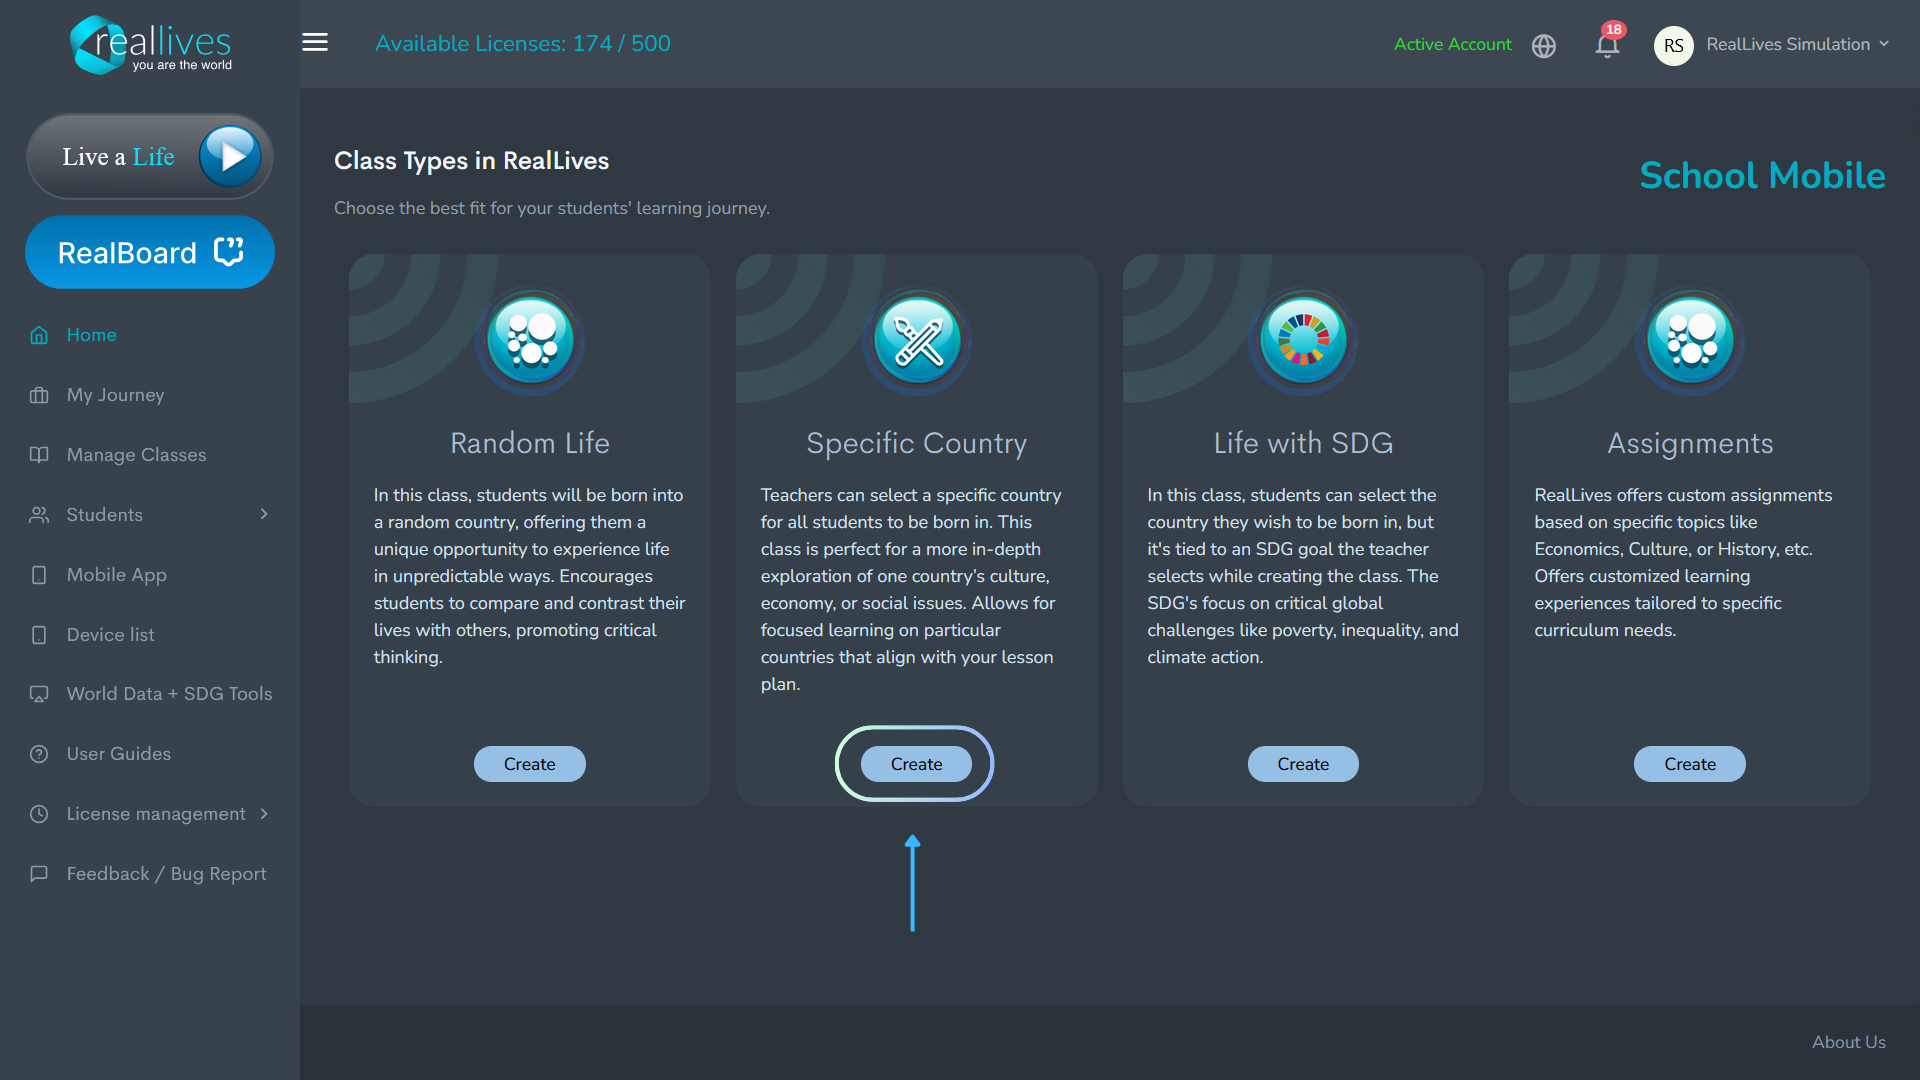Click Life with SDG wheel icon
The width and height of the screenshot is (1920, 1080).
(1303, 340)
